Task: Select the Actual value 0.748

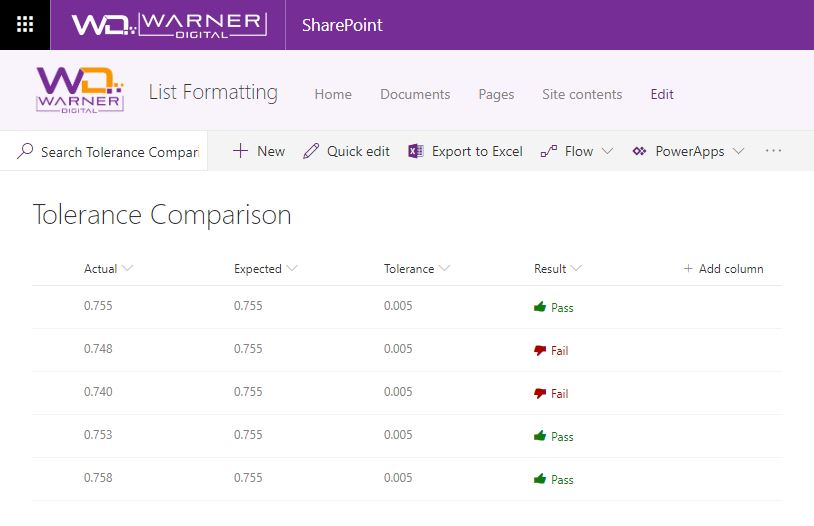Action: 98,348
